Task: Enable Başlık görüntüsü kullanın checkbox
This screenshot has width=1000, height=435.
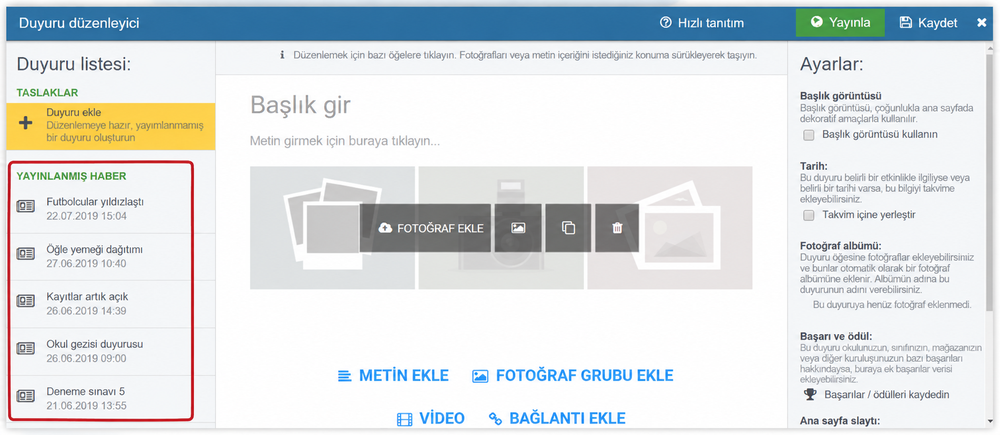Action: pyautogui.click(x=809, y=135)
